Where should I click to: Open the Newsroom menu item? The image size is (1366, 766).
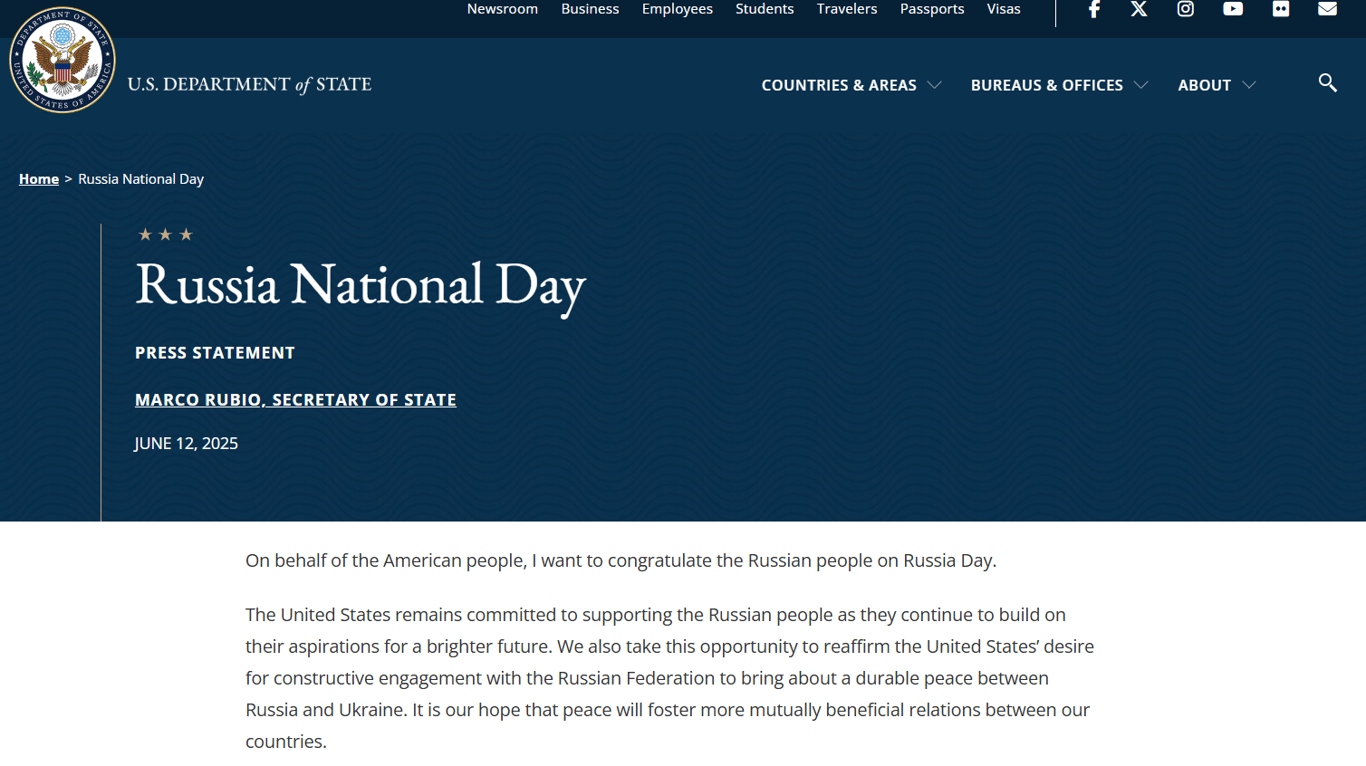[x=502, y=9]
